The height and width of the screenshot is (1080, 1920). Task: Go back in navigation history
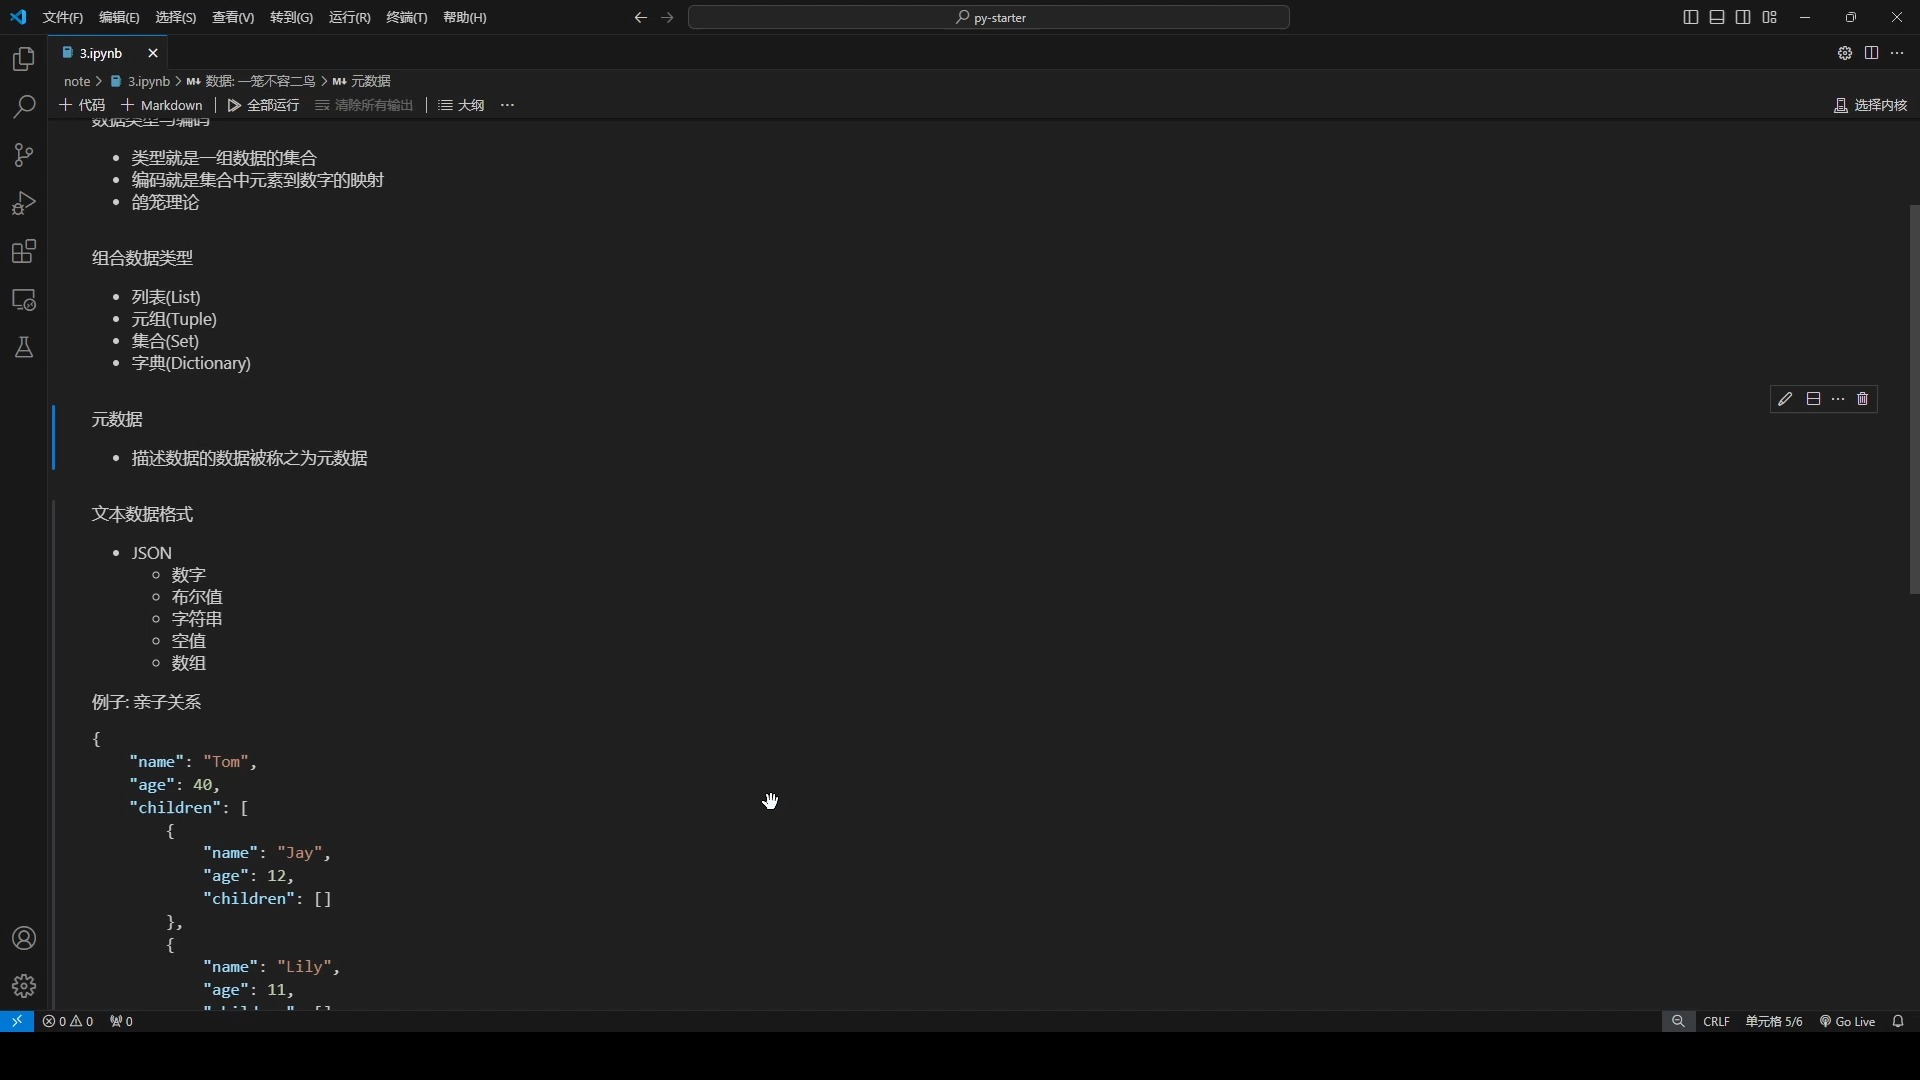pos(641,17)
